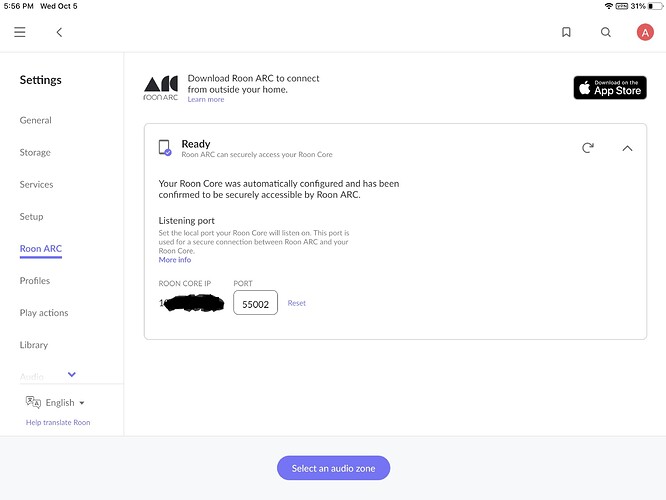Click the PORT label
Screen dimensions: 666x500
click(x=243, y=283)
